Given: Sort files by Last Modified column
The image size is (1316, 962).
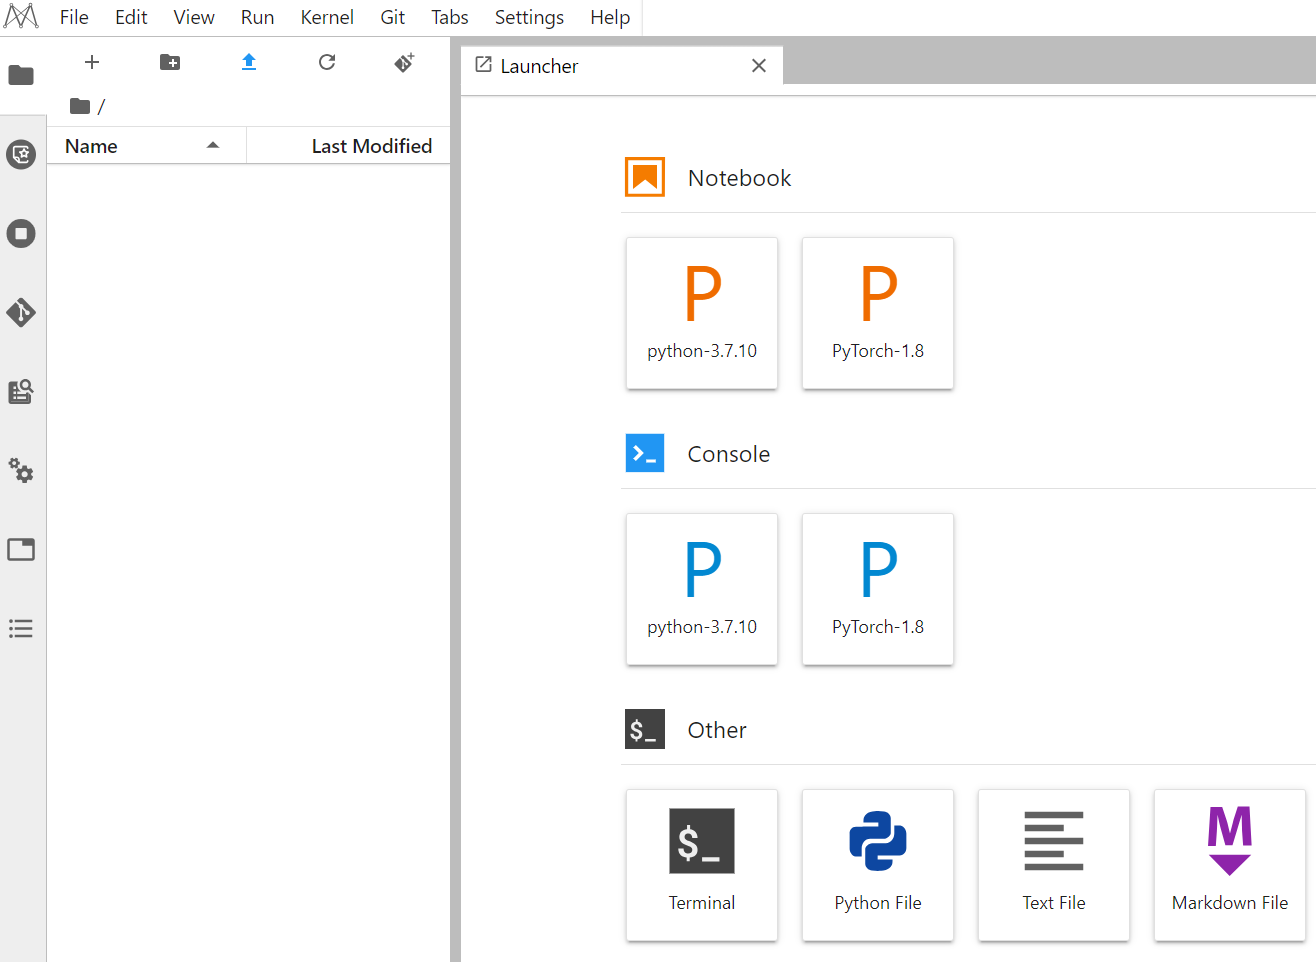Looking at the screenshot, I should (348, 146).
